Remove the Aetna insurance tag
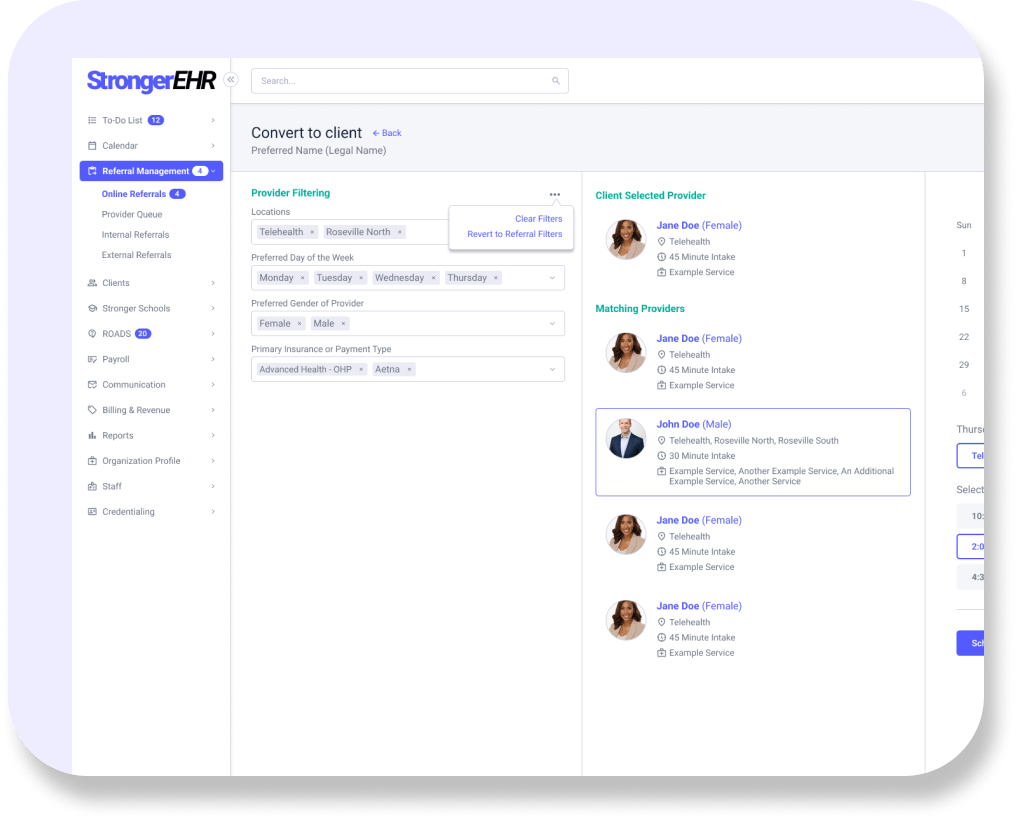Screen dimensions: 1016x820 410,370
